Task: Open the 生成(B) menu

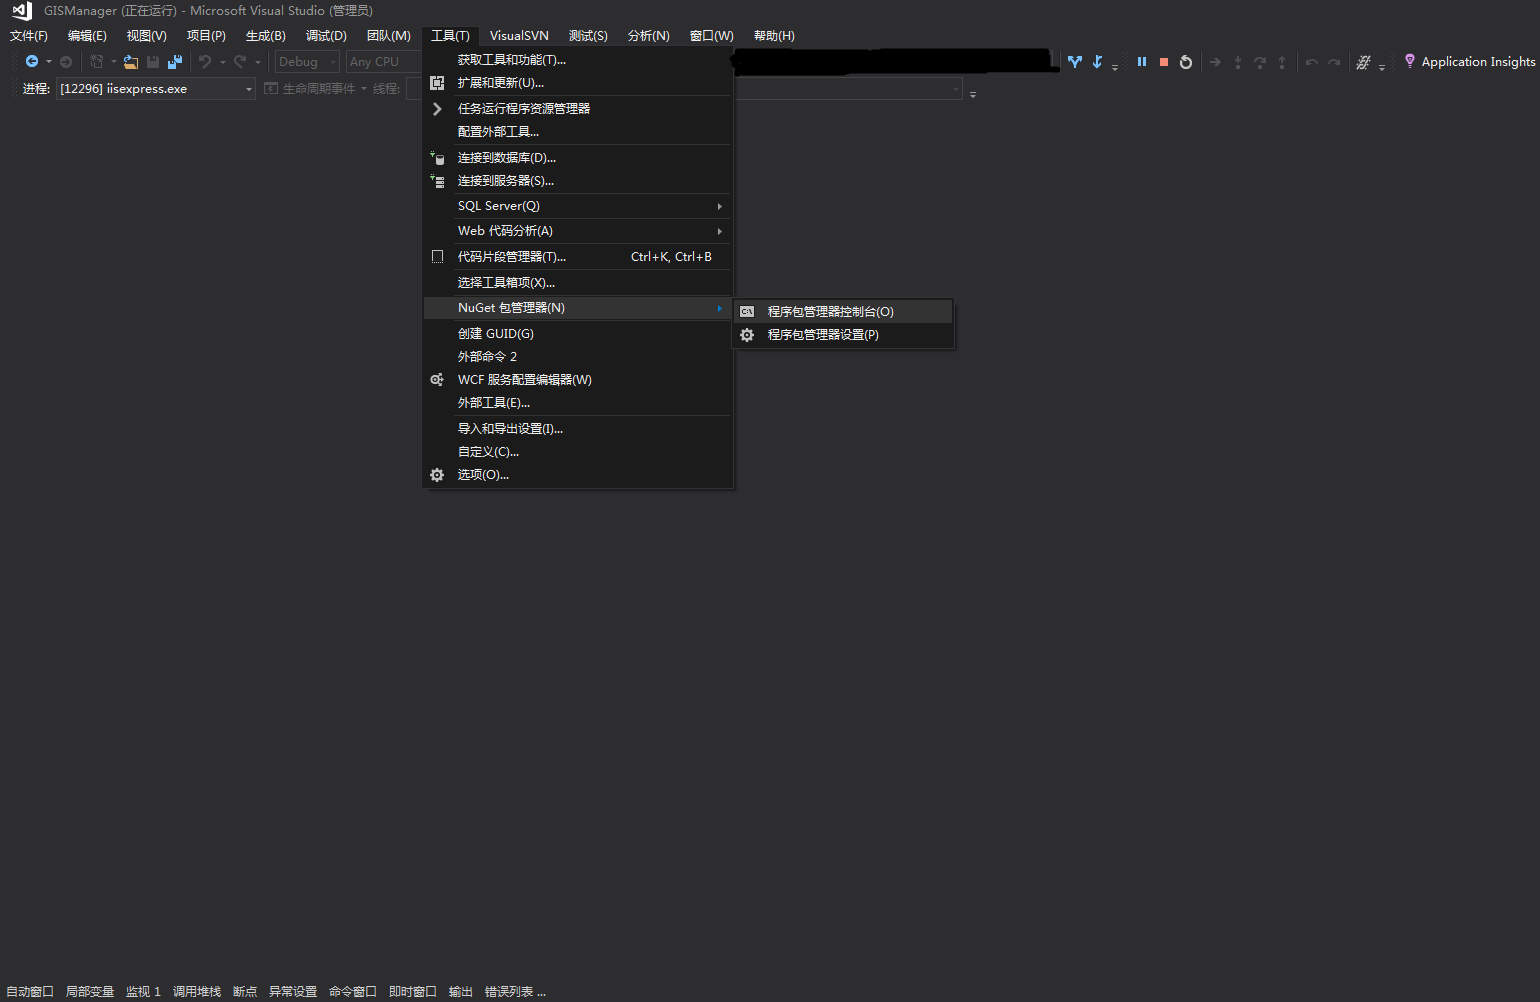Action: click(x=266, y=36)
